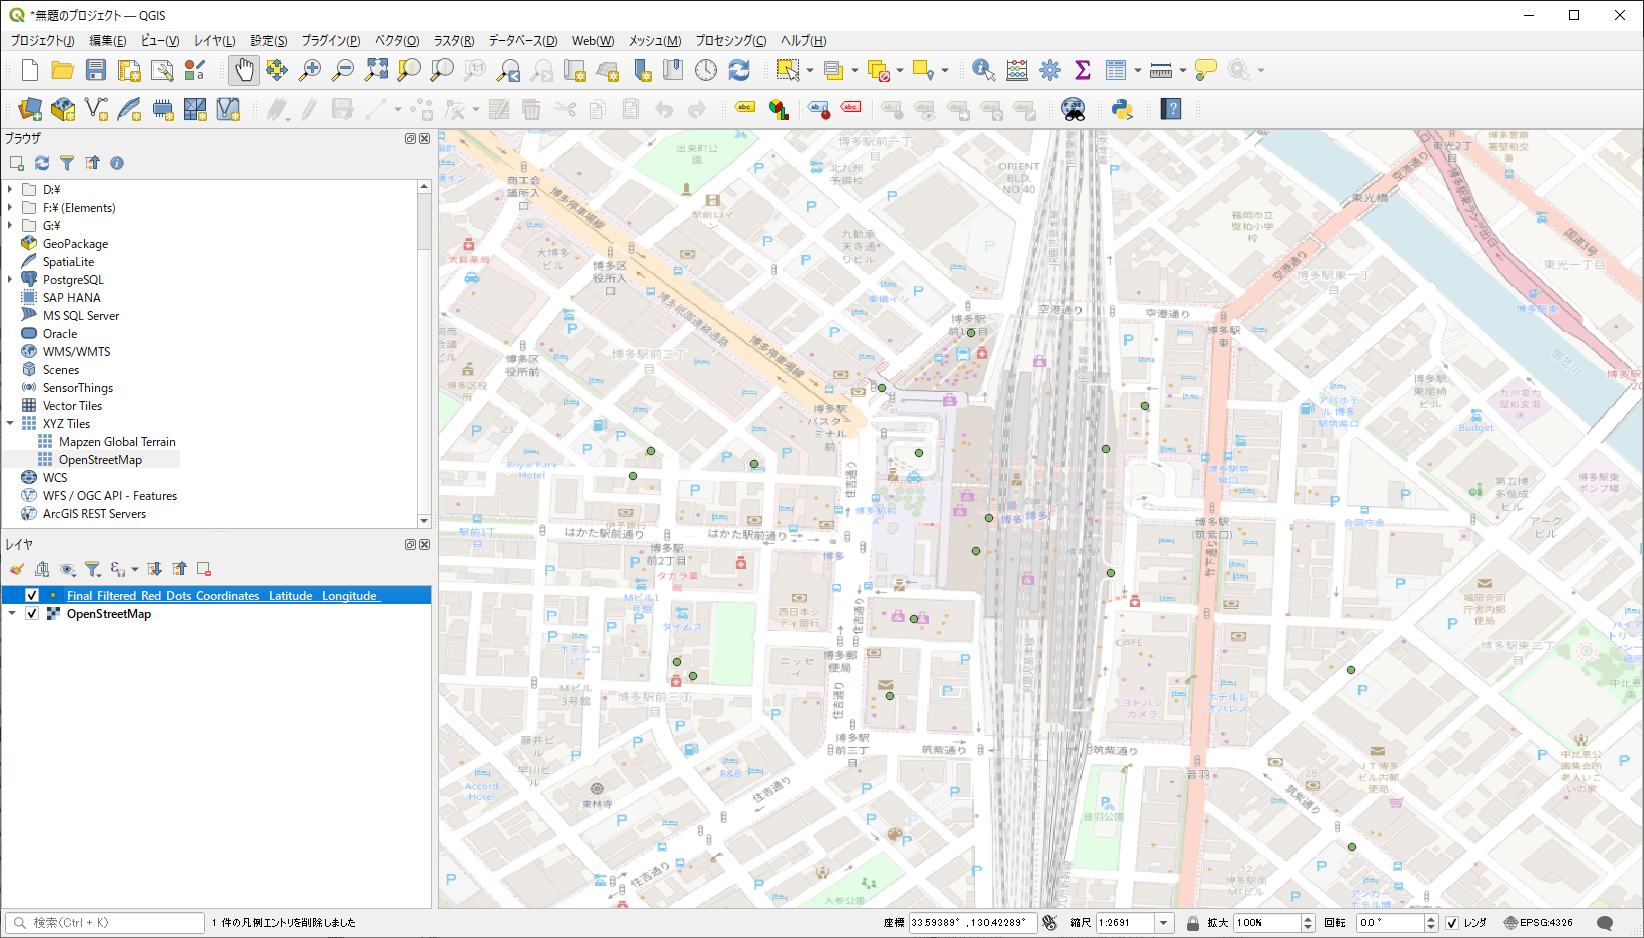Image resolution: width=1644 pixels, height=938 pixels.
Task: Click the Refresh map canvas icon
Action: click(x=739, y=70)
